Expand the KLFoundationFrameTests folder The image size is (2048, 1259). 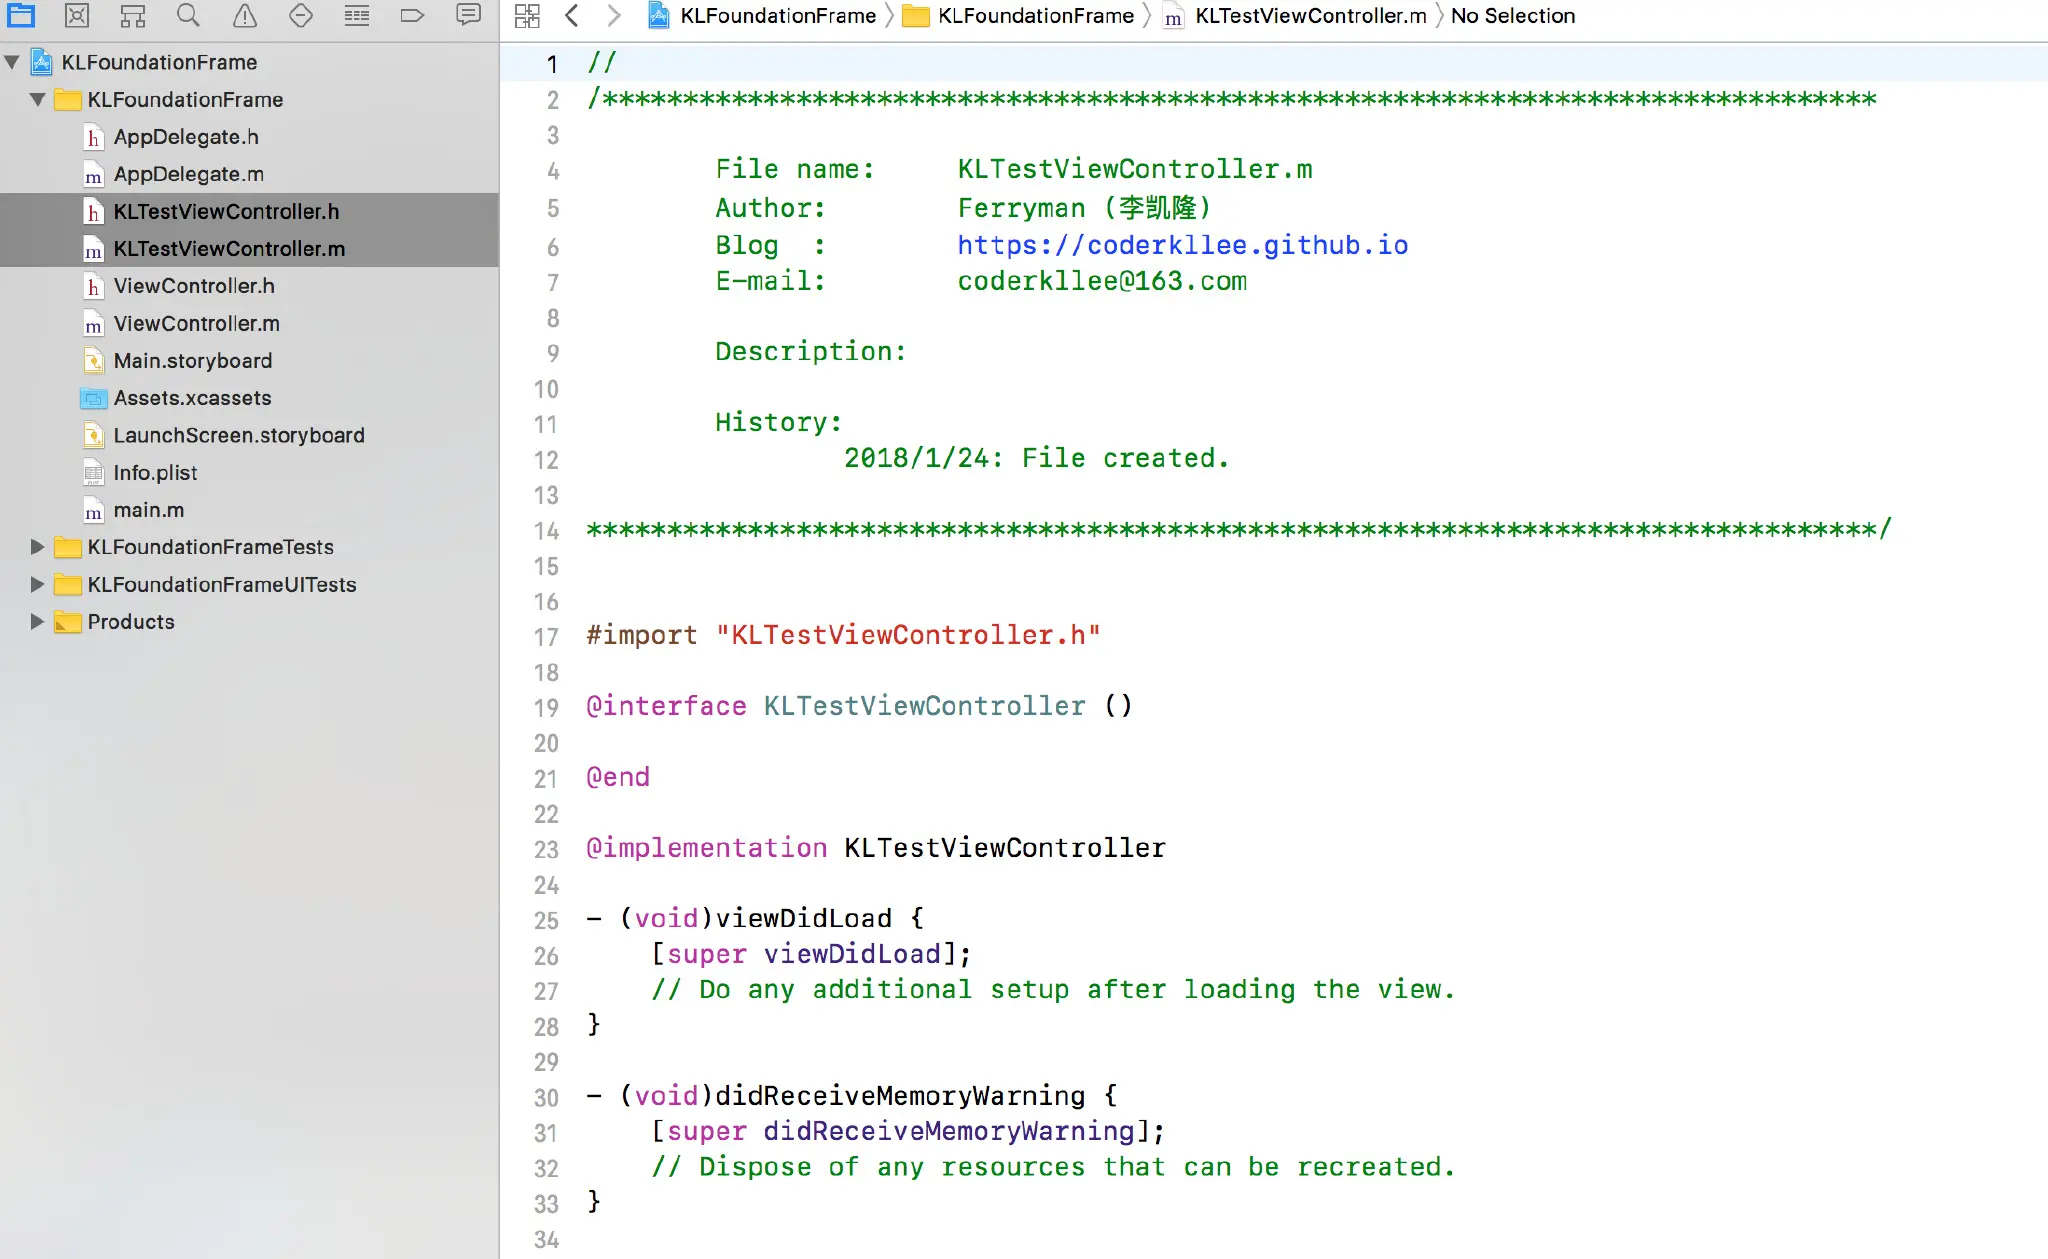(x=37, y=547)
